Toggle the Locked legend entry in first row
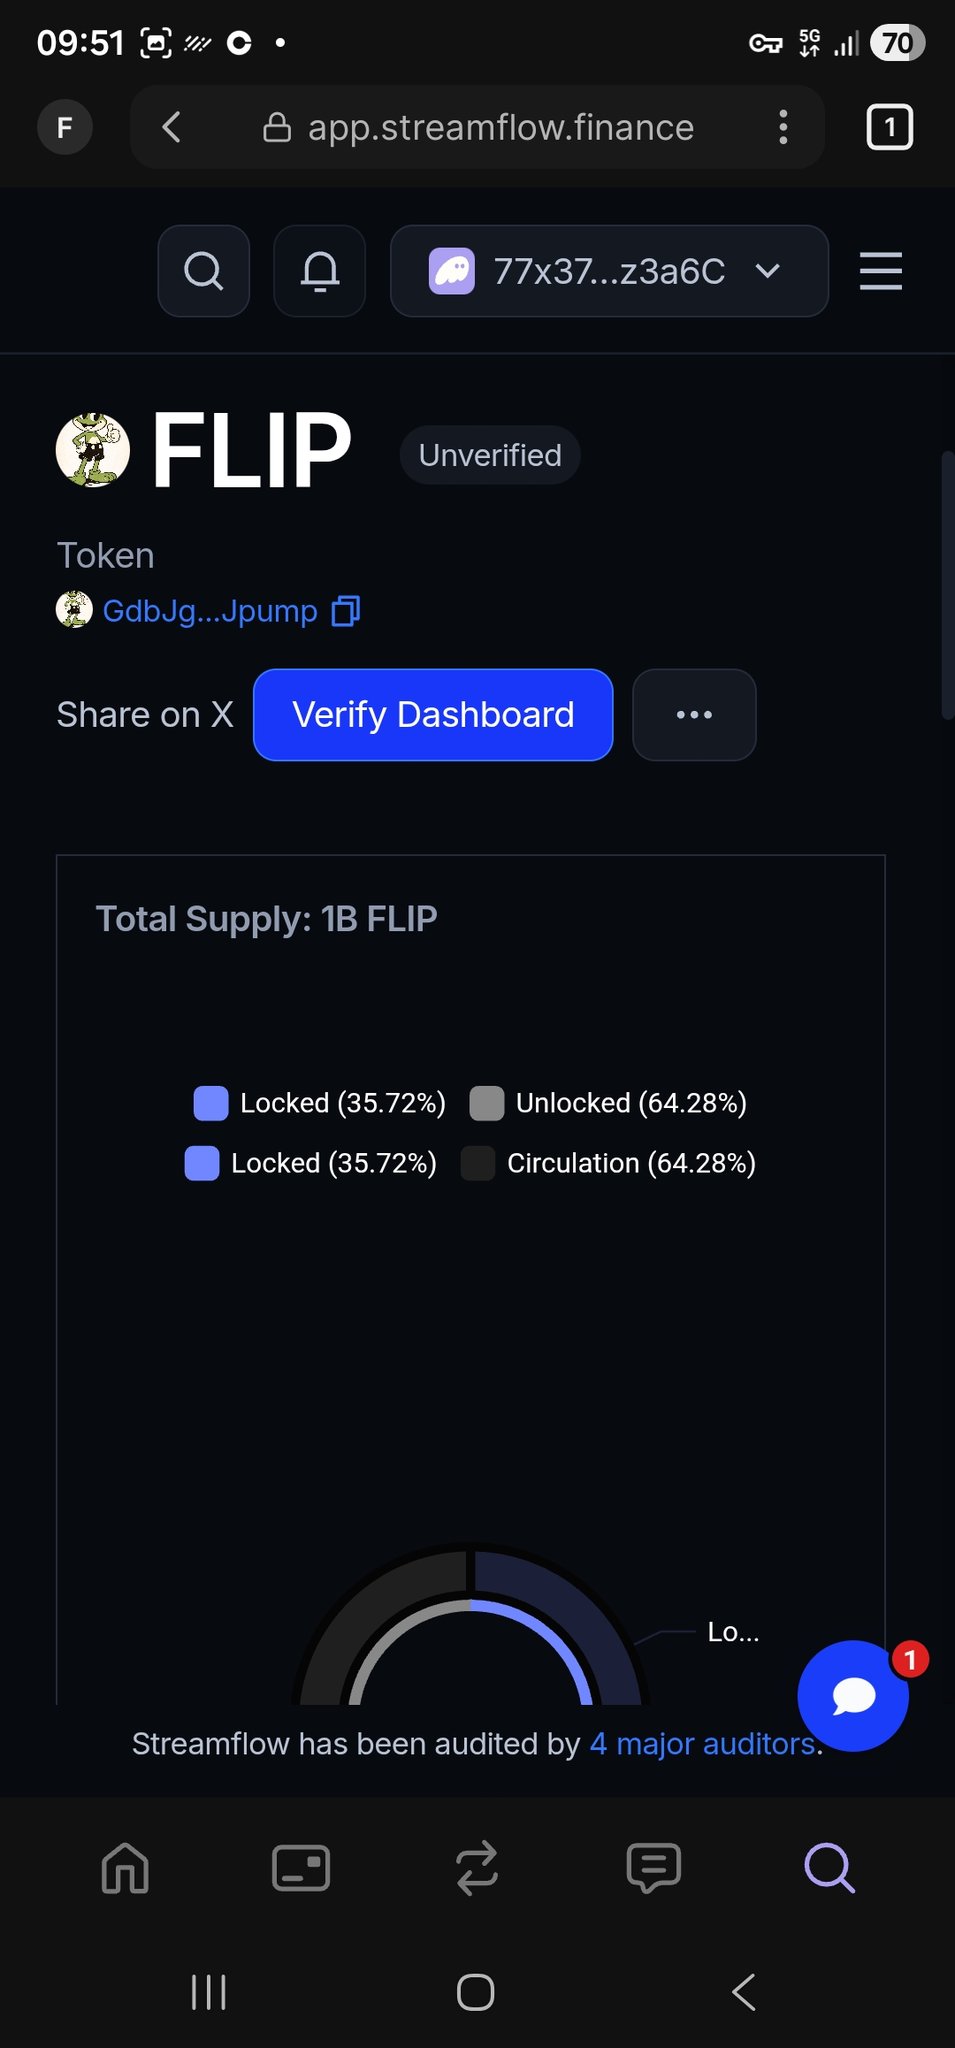The height and width of the screenshot is (2048, 955). click(320, 1103)
